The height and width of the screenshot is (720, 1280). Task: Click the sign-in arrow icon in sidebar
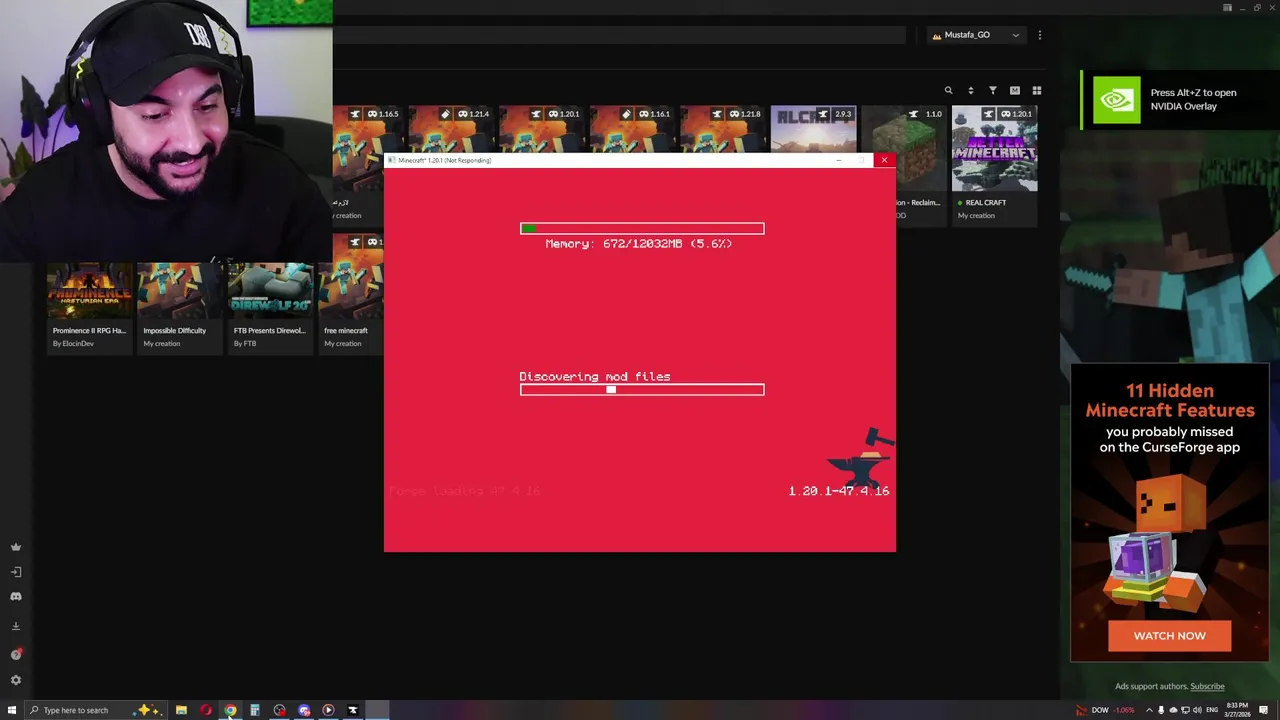[x=16, y=572]
